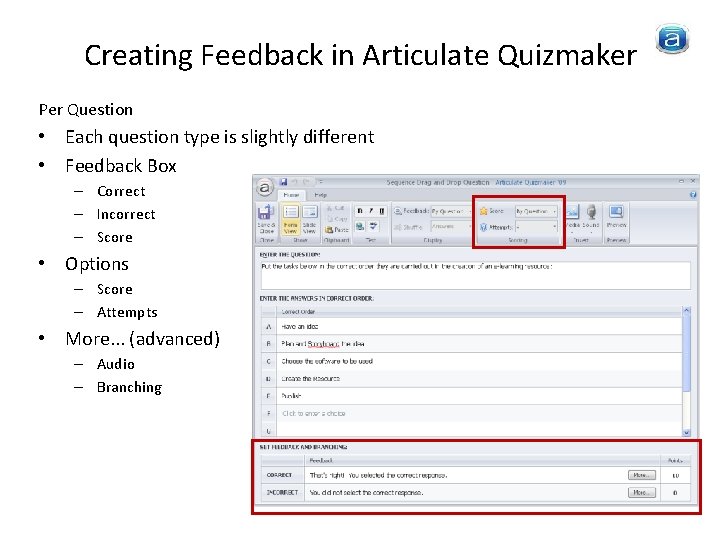This screenshot has height=540, width=720.
Task: Toggle Bold text formatting
Action: pos(360,211)
